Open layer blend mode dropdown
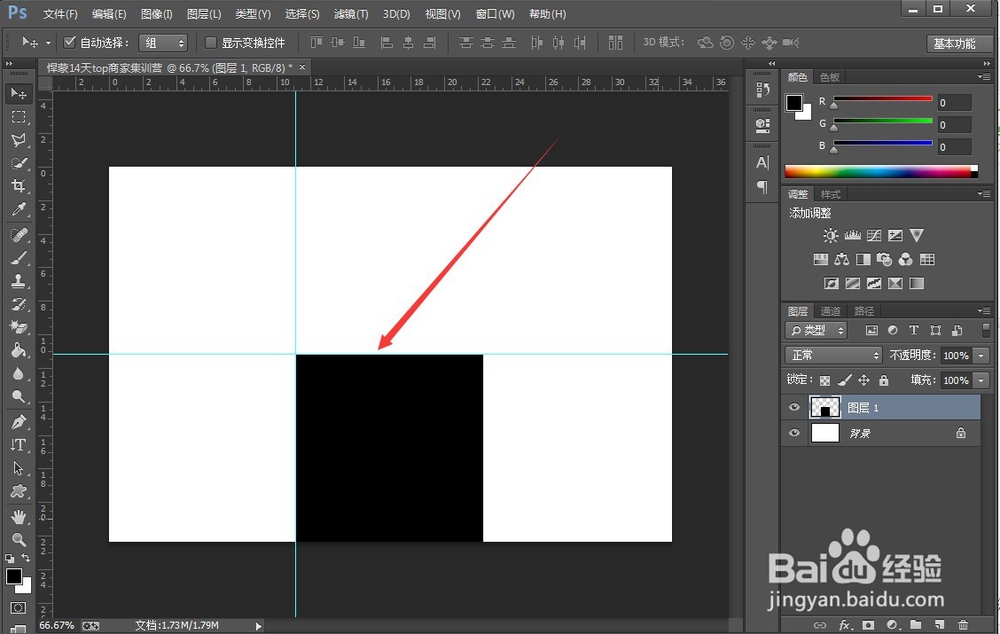The height and width of the screenshot is (634, 1000). click(x=833, y=355)
